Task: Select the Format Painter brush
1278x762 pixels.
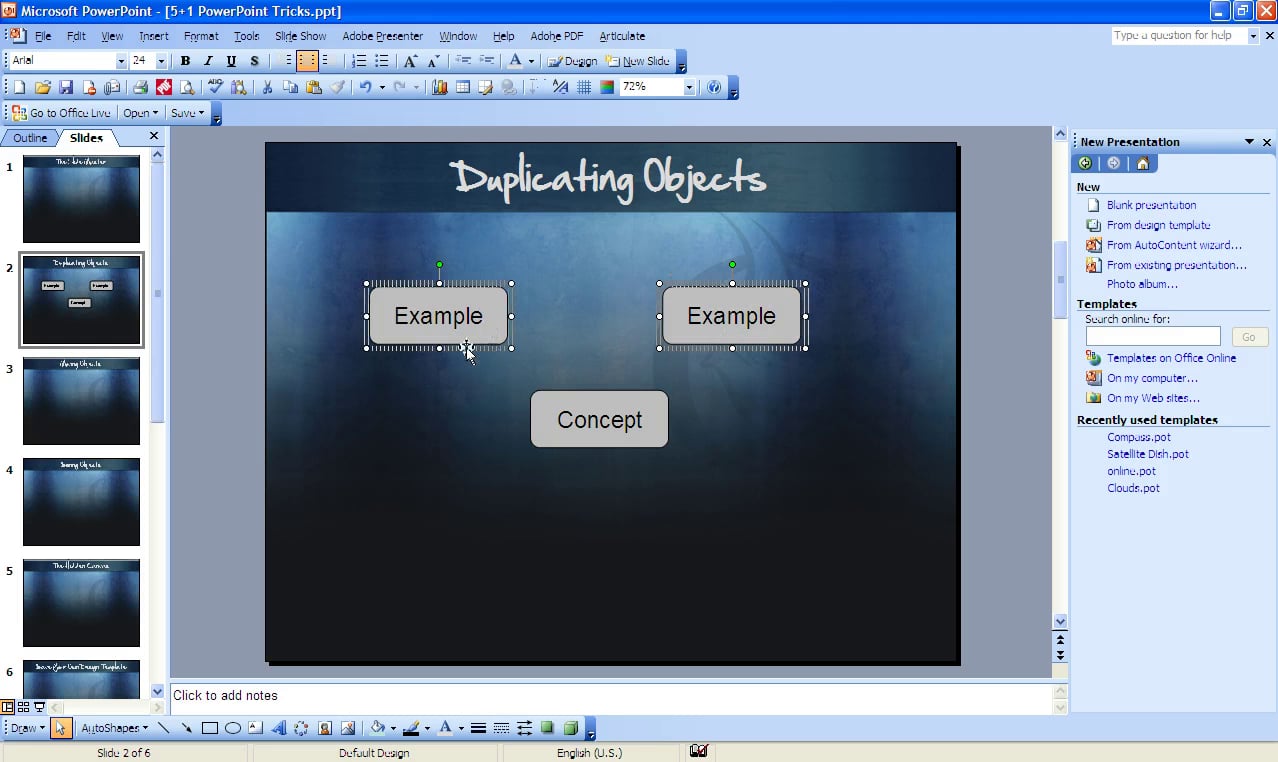Action: point(338,88)
